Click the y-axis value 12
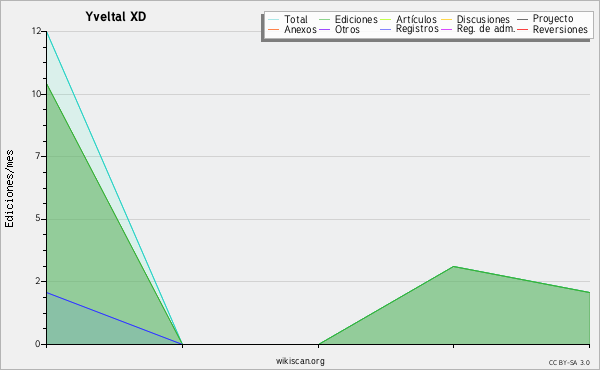600x370 pixels. 36,31
